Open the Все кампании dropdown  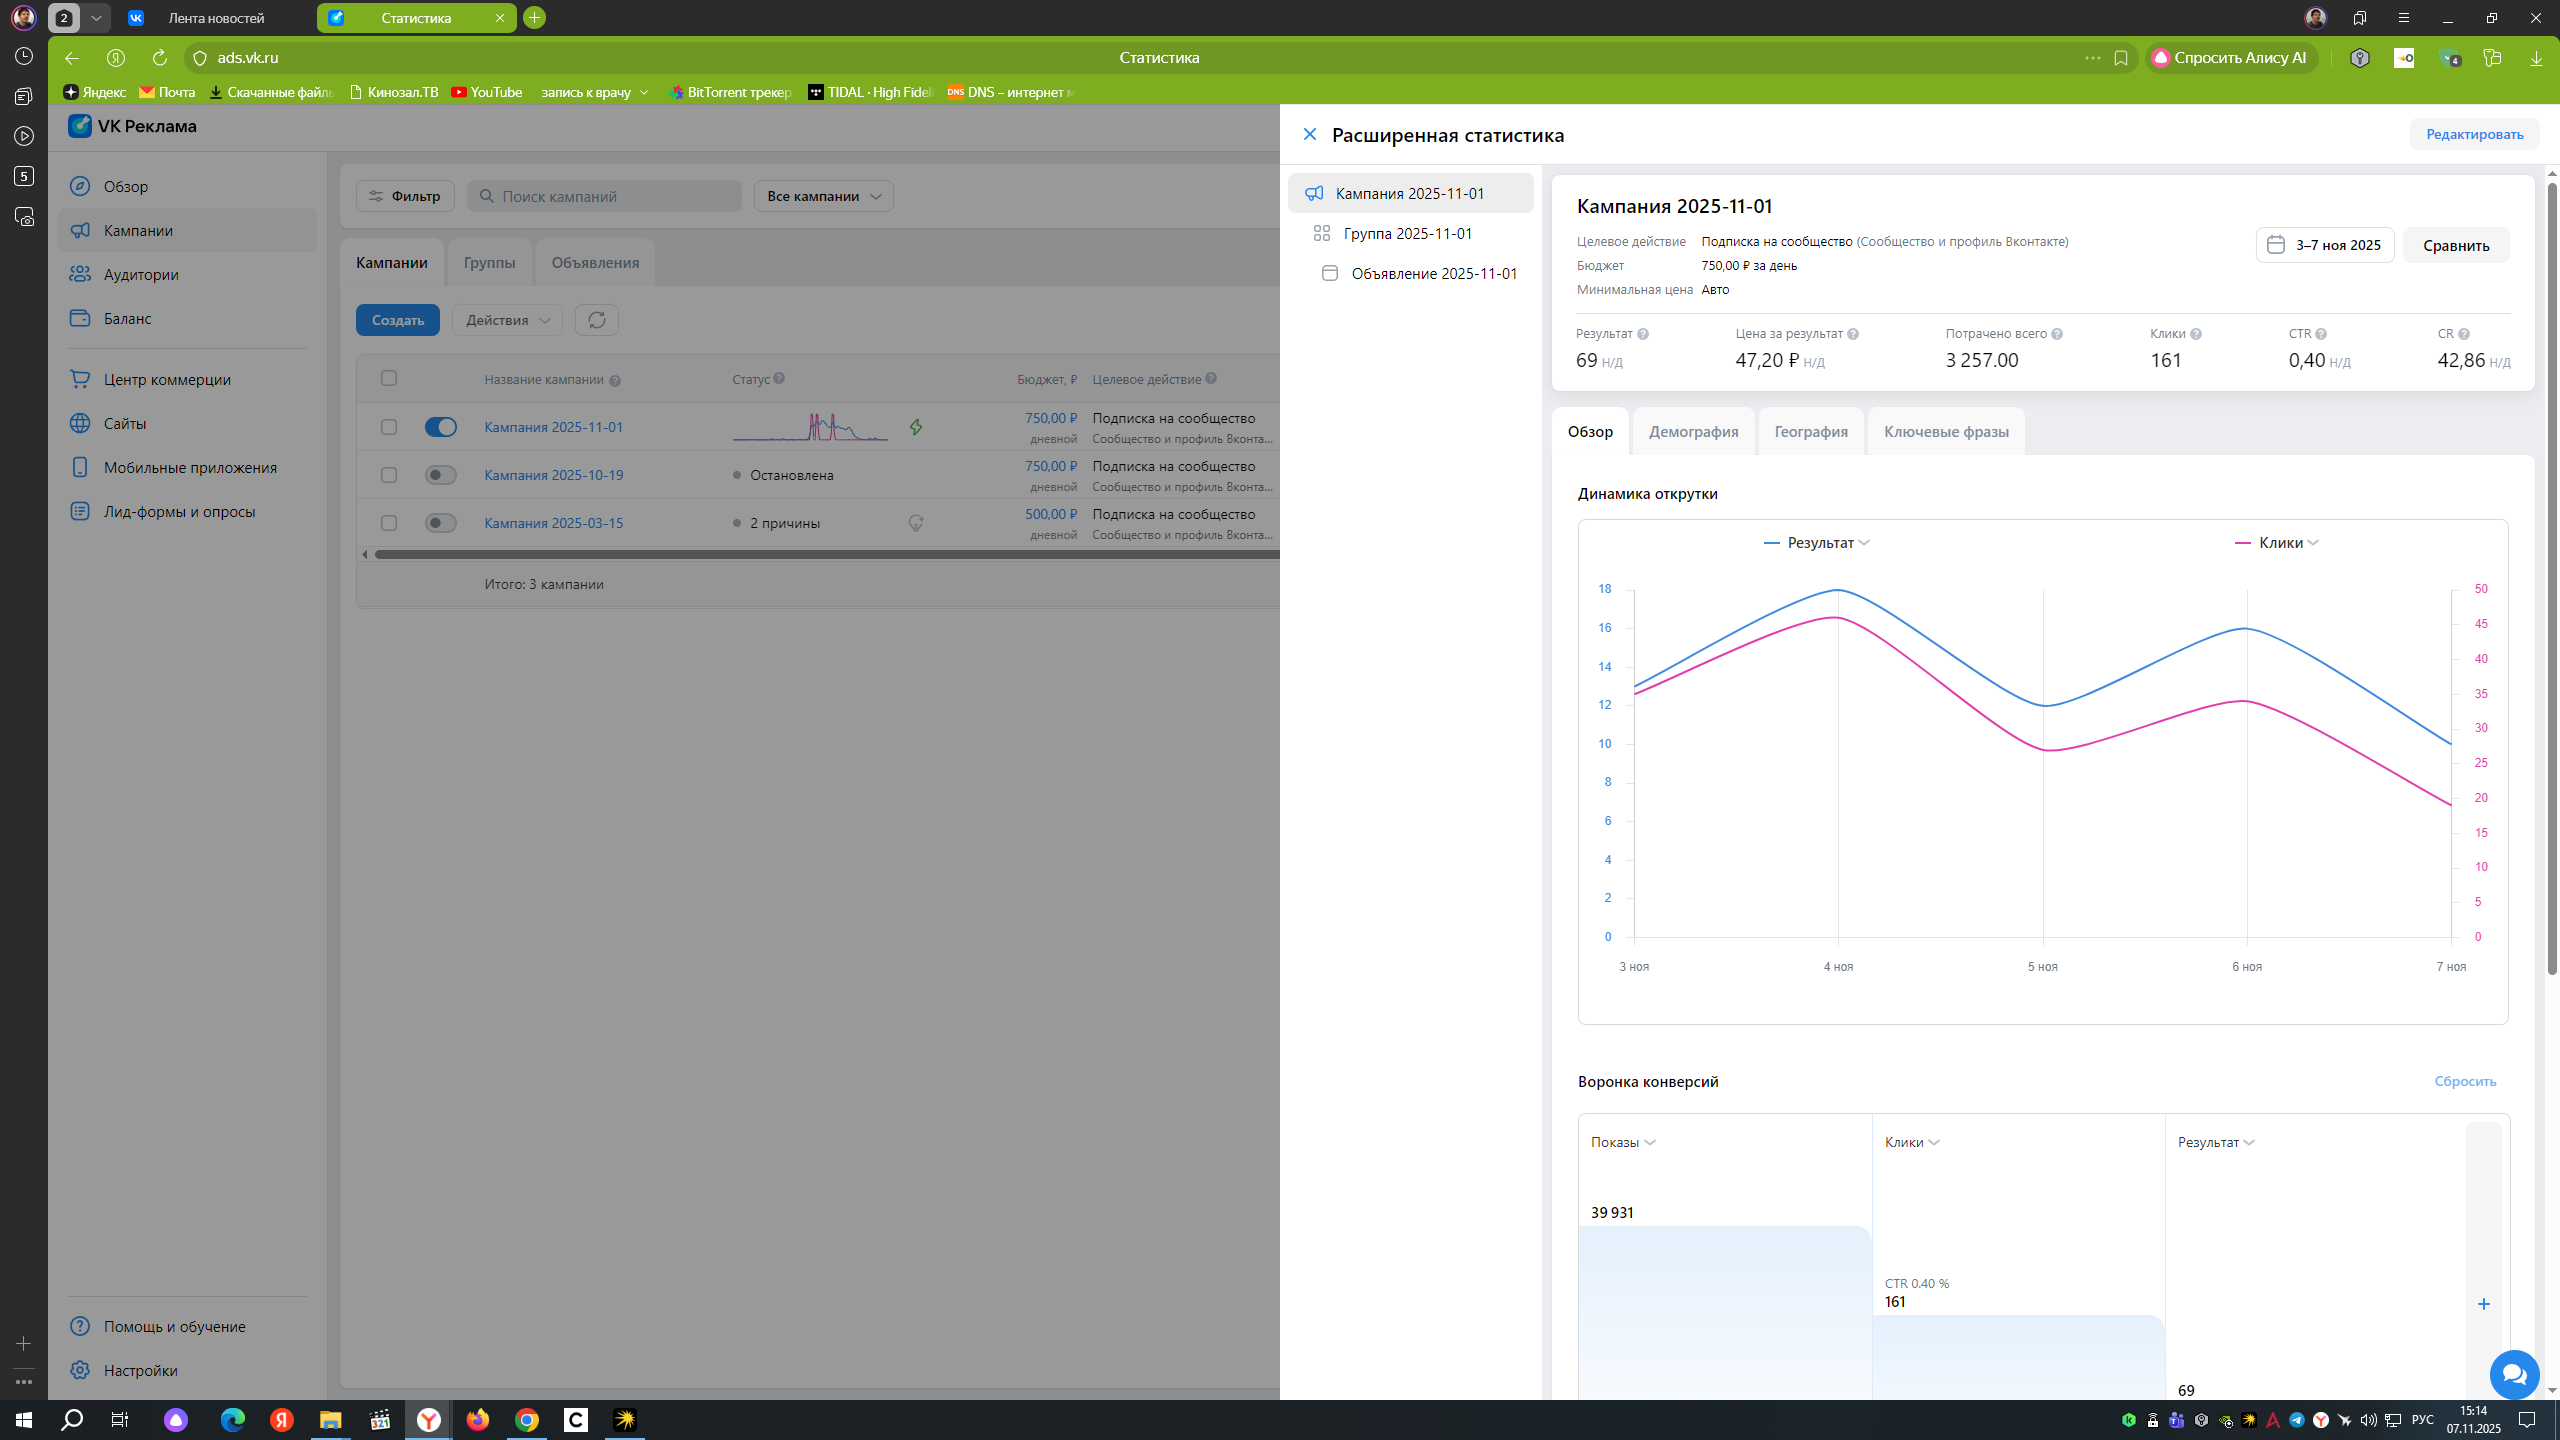[824, 196]
